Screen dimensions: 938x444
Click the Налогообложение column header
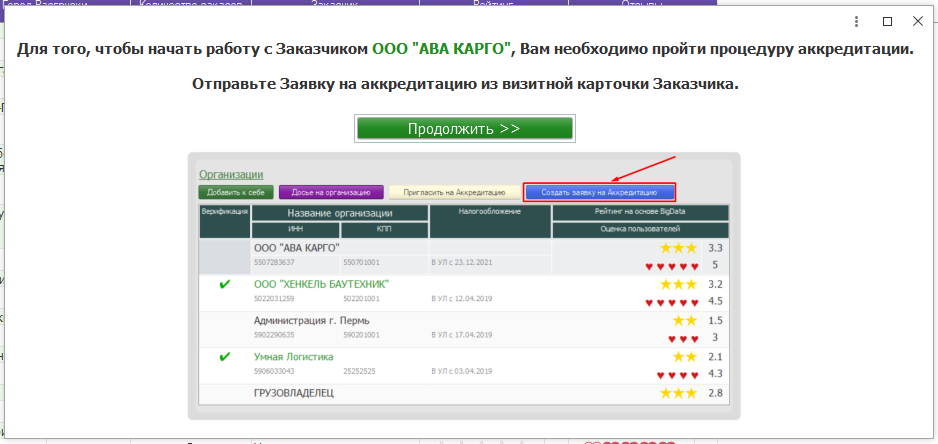pos(490,221)
